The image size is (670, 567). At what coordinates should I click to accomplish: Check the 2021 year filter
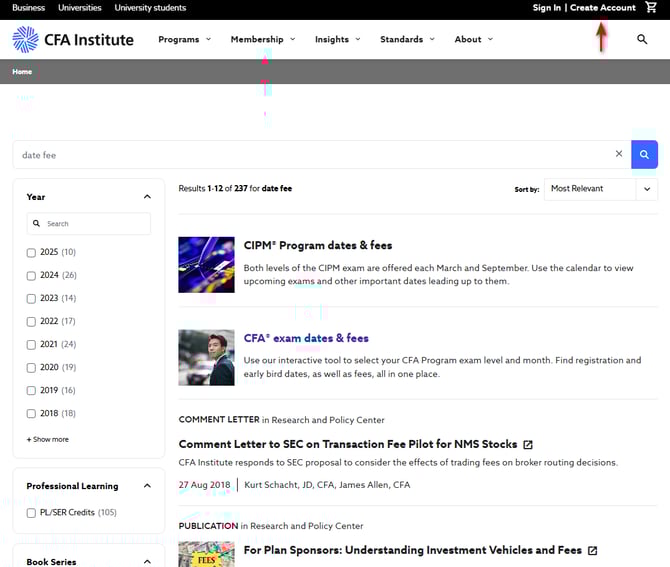[x=31, y=345]
